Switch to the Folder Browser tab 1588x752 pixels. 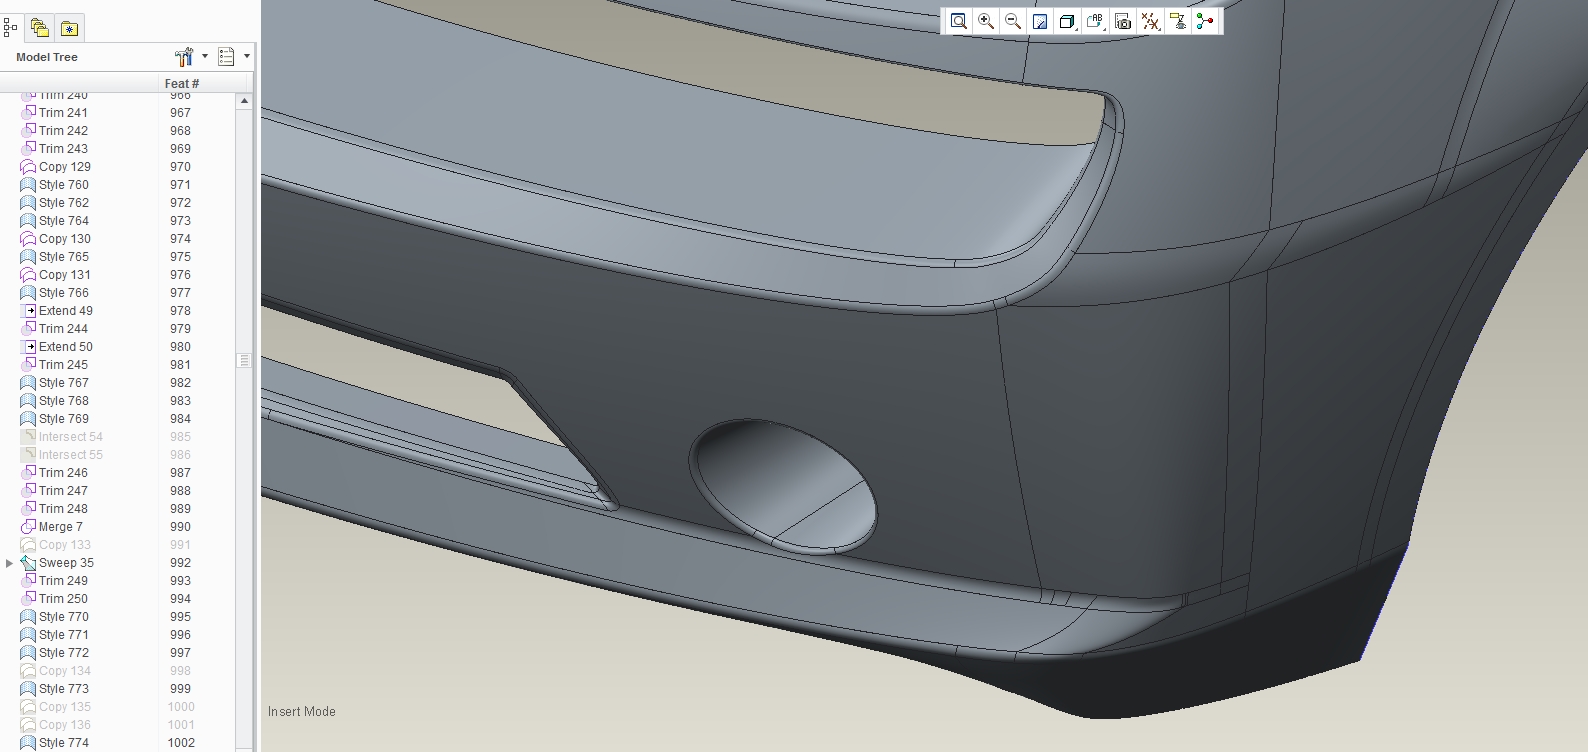[x=39, y=28]
